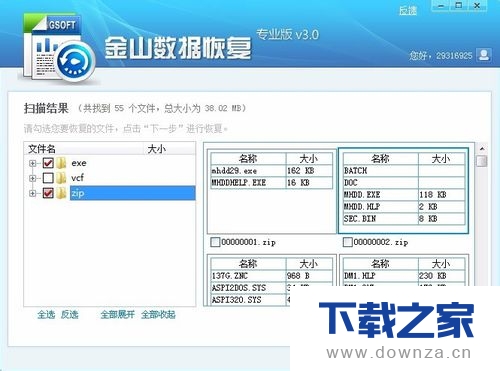
Task: Open the 00000001.zip preview thumbnail
Action: (x=271, y=191)
